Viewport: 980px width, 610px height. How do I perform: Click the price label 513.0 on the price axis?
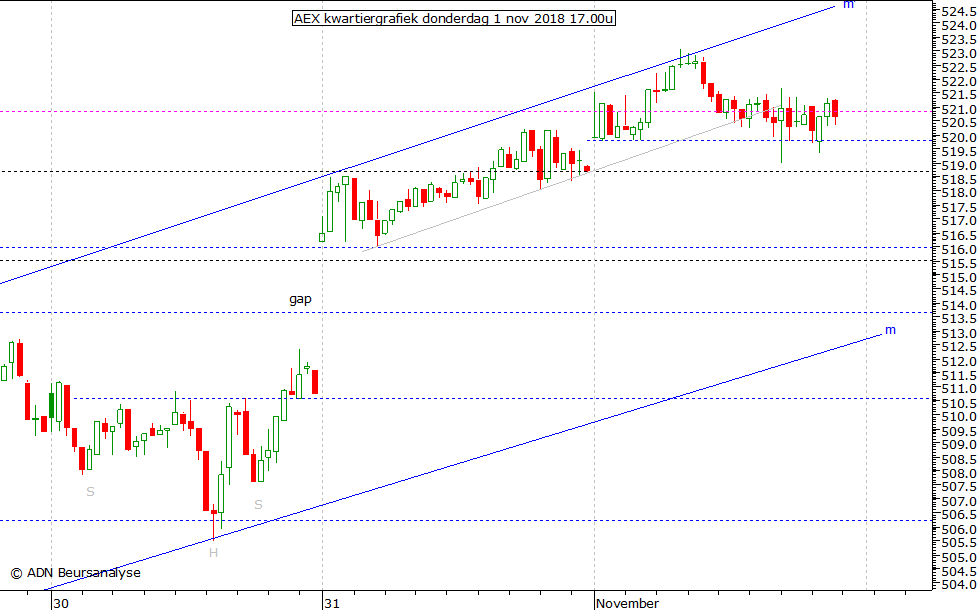point(959,333)
